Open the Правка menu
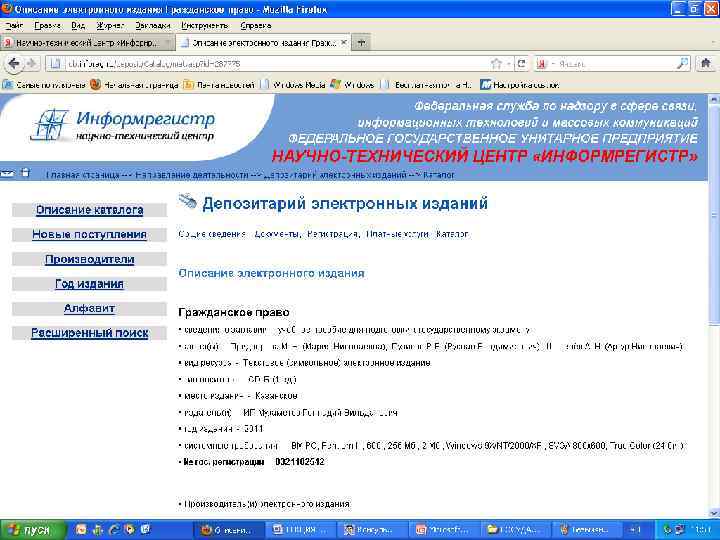 pyautogui.click(x=47, y=26)
